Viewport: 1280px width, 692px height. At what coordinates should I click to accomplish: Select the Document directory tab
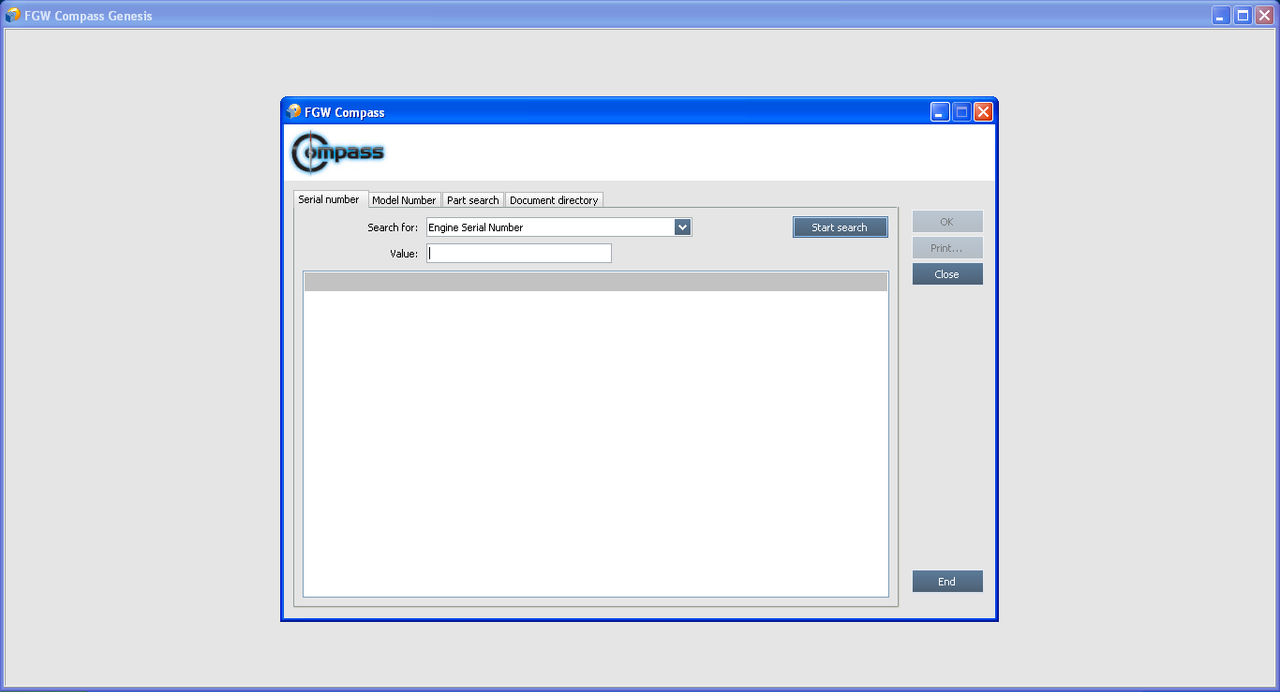point(554,200)
